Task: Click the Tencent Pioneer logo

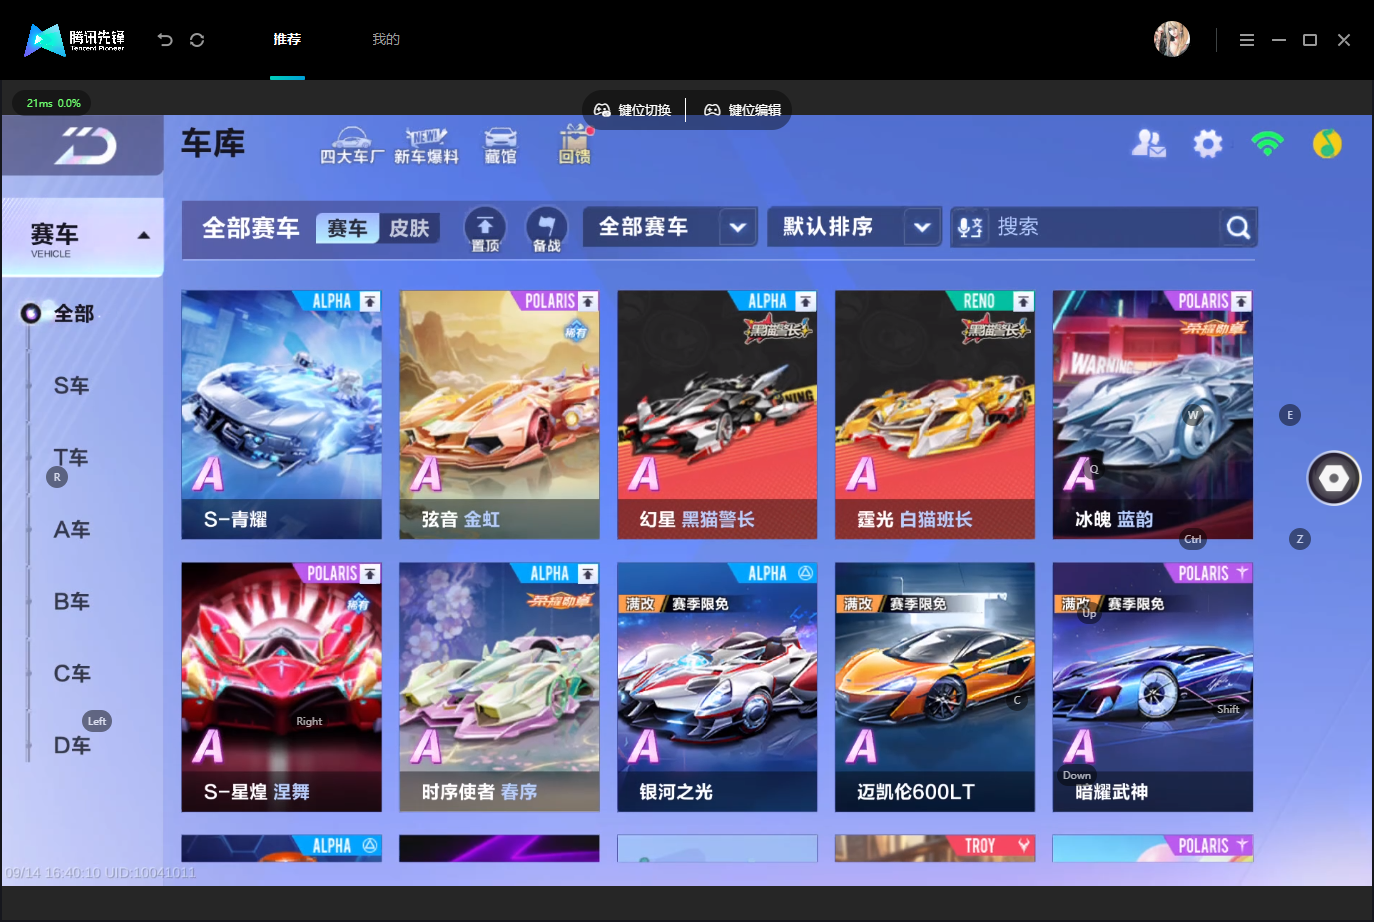Action: [75, 40]
